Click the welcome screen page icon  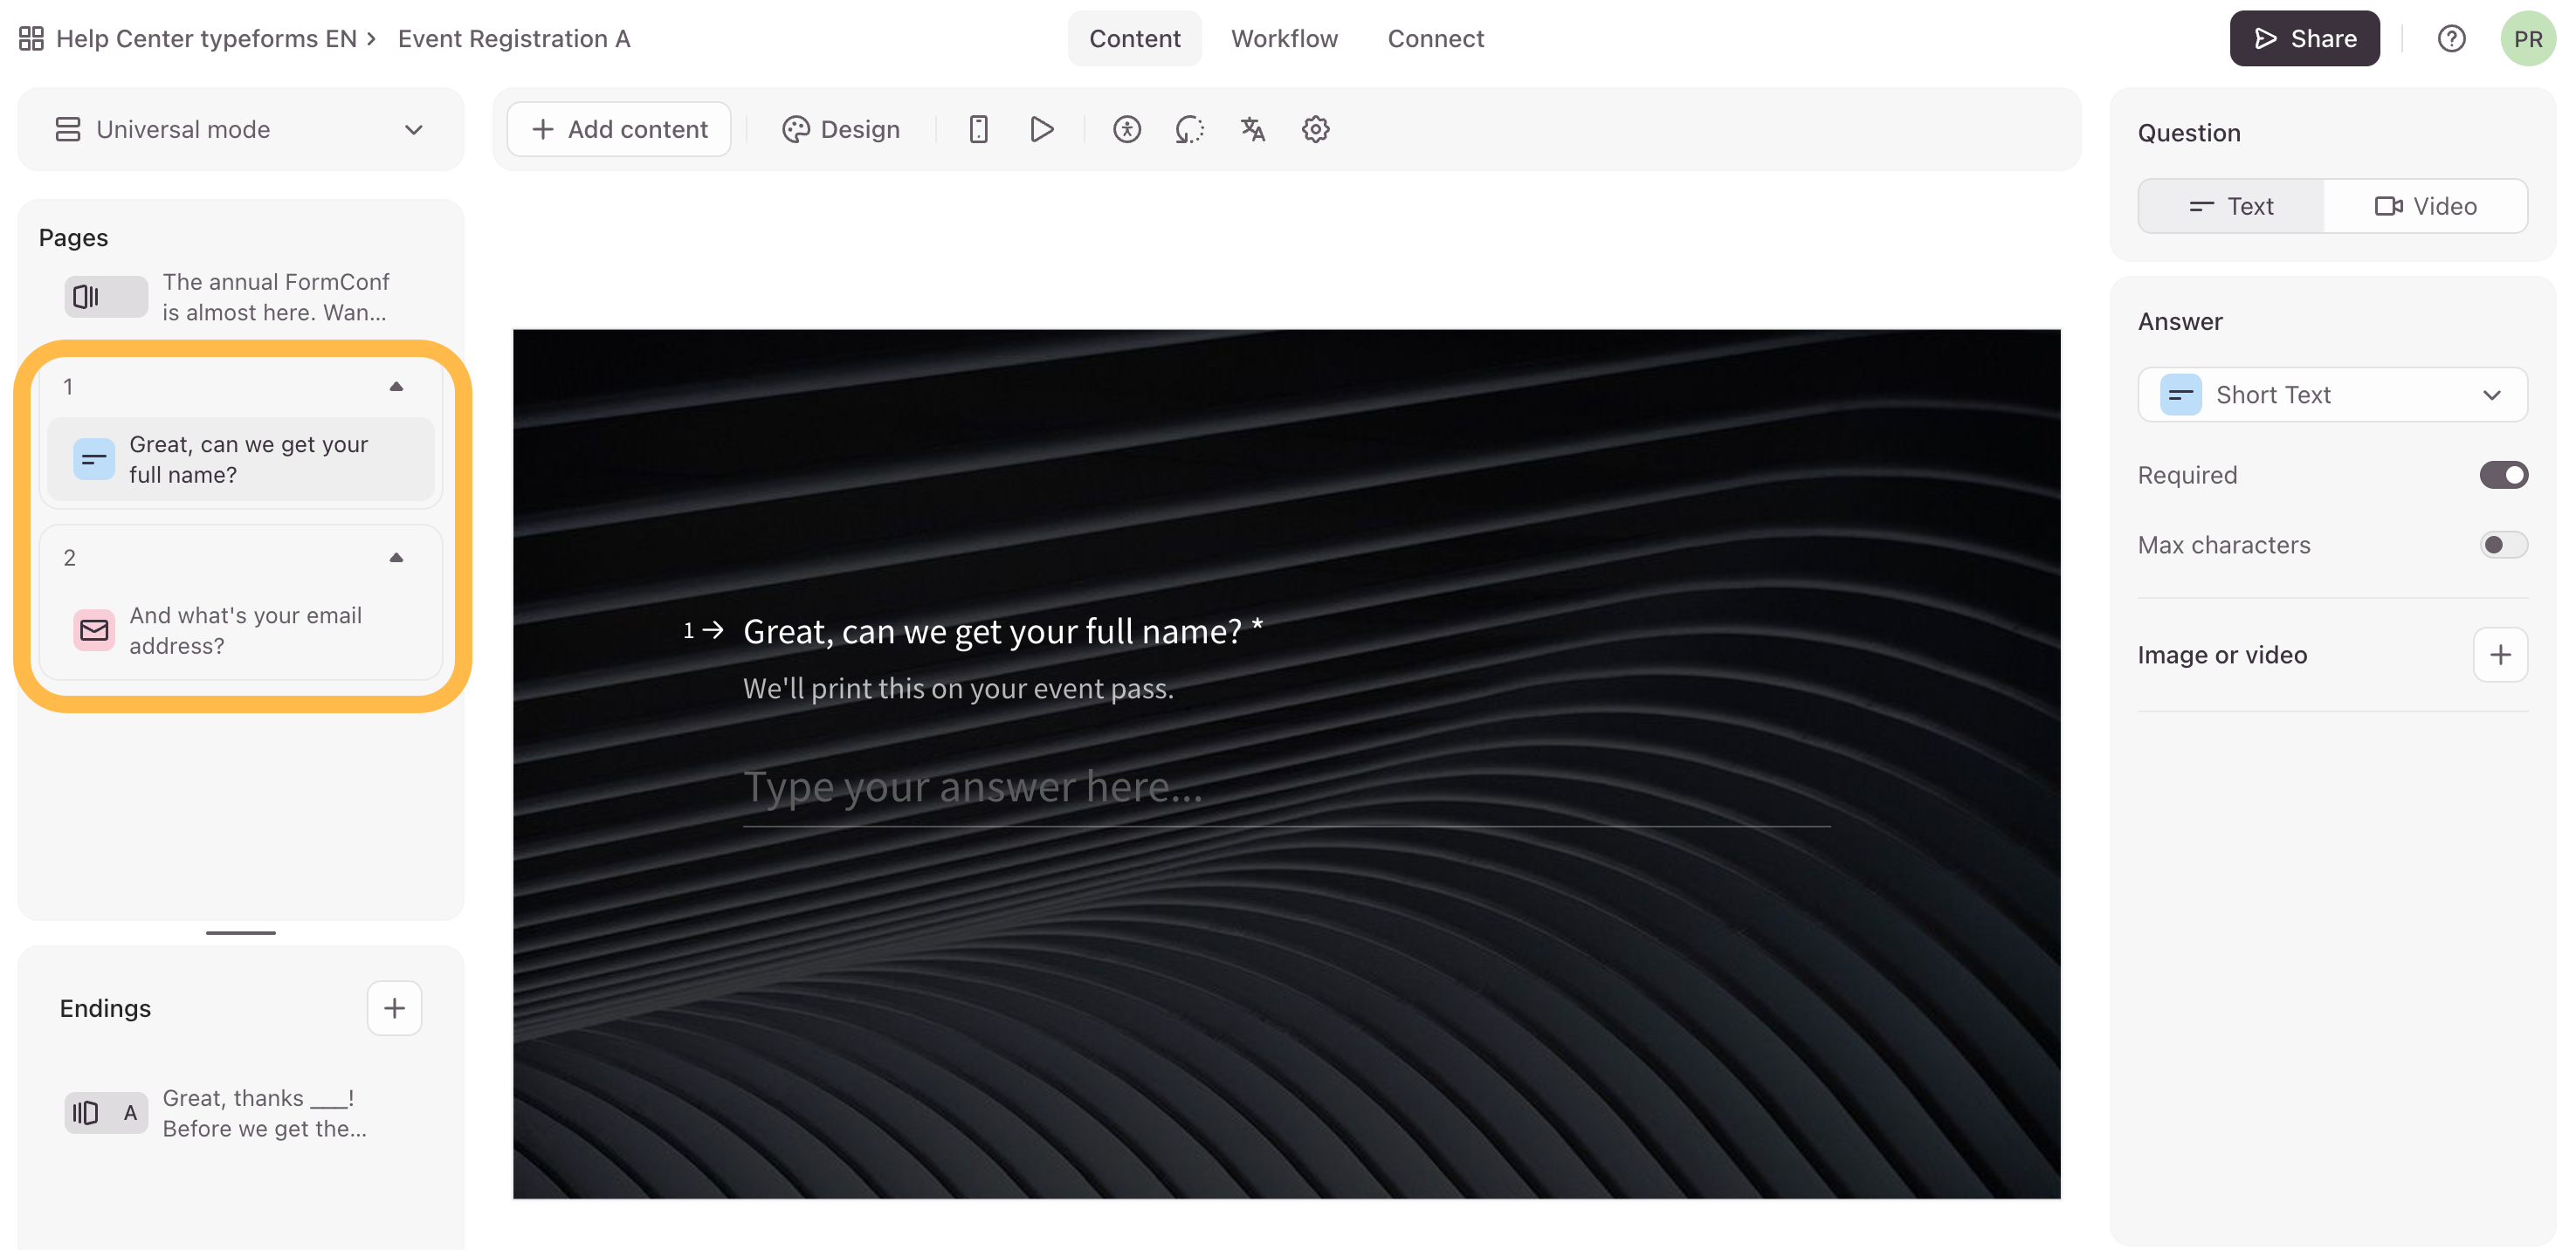(105, 297)
